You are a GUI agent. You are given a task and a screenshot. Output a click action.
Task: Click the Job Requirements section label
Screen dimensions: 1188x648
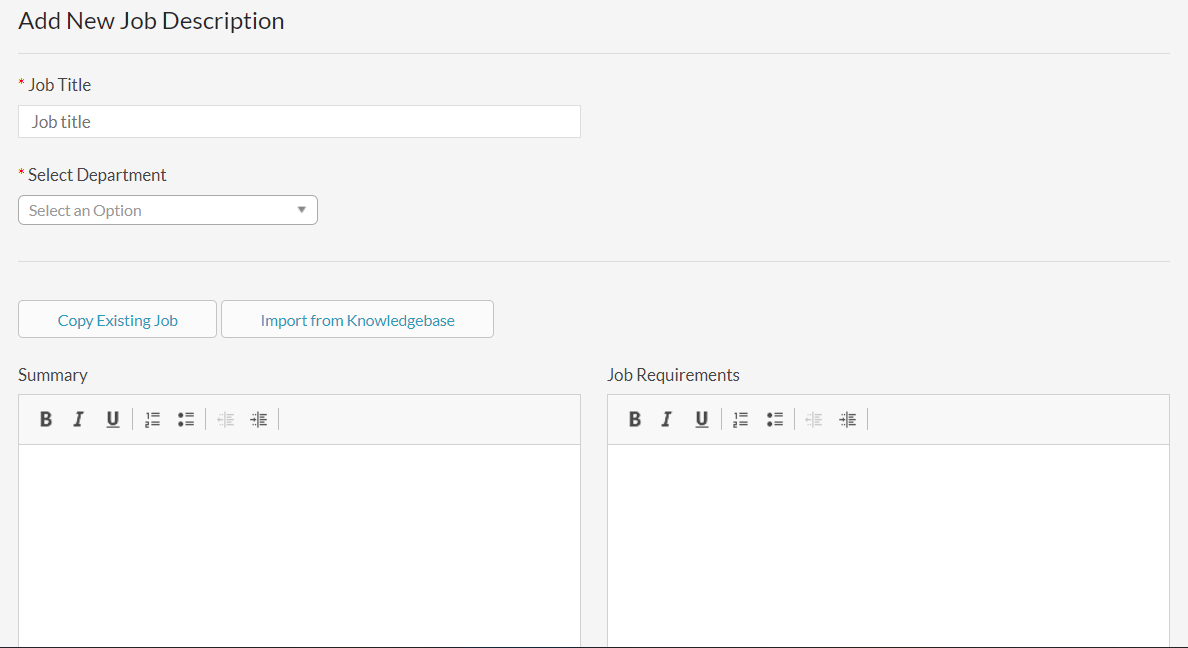[x=673, y=375]
